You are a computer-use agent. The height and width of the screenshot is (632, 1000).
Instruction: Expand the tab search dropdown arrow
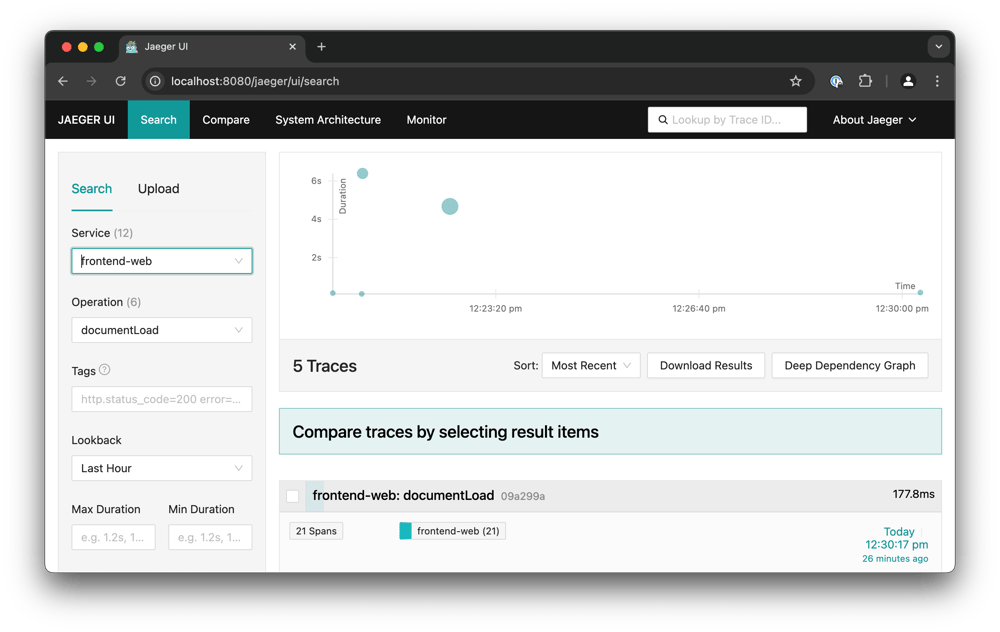pos(938,47)
